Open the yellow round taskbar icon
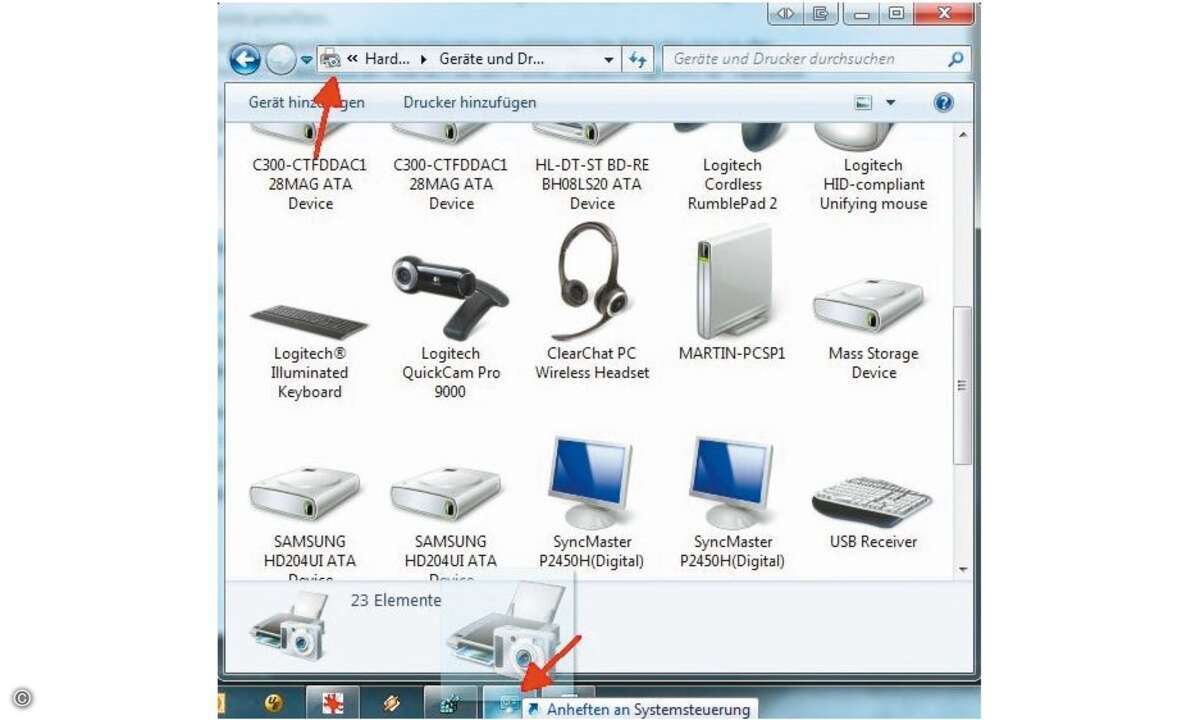 [x=273, y=703]
